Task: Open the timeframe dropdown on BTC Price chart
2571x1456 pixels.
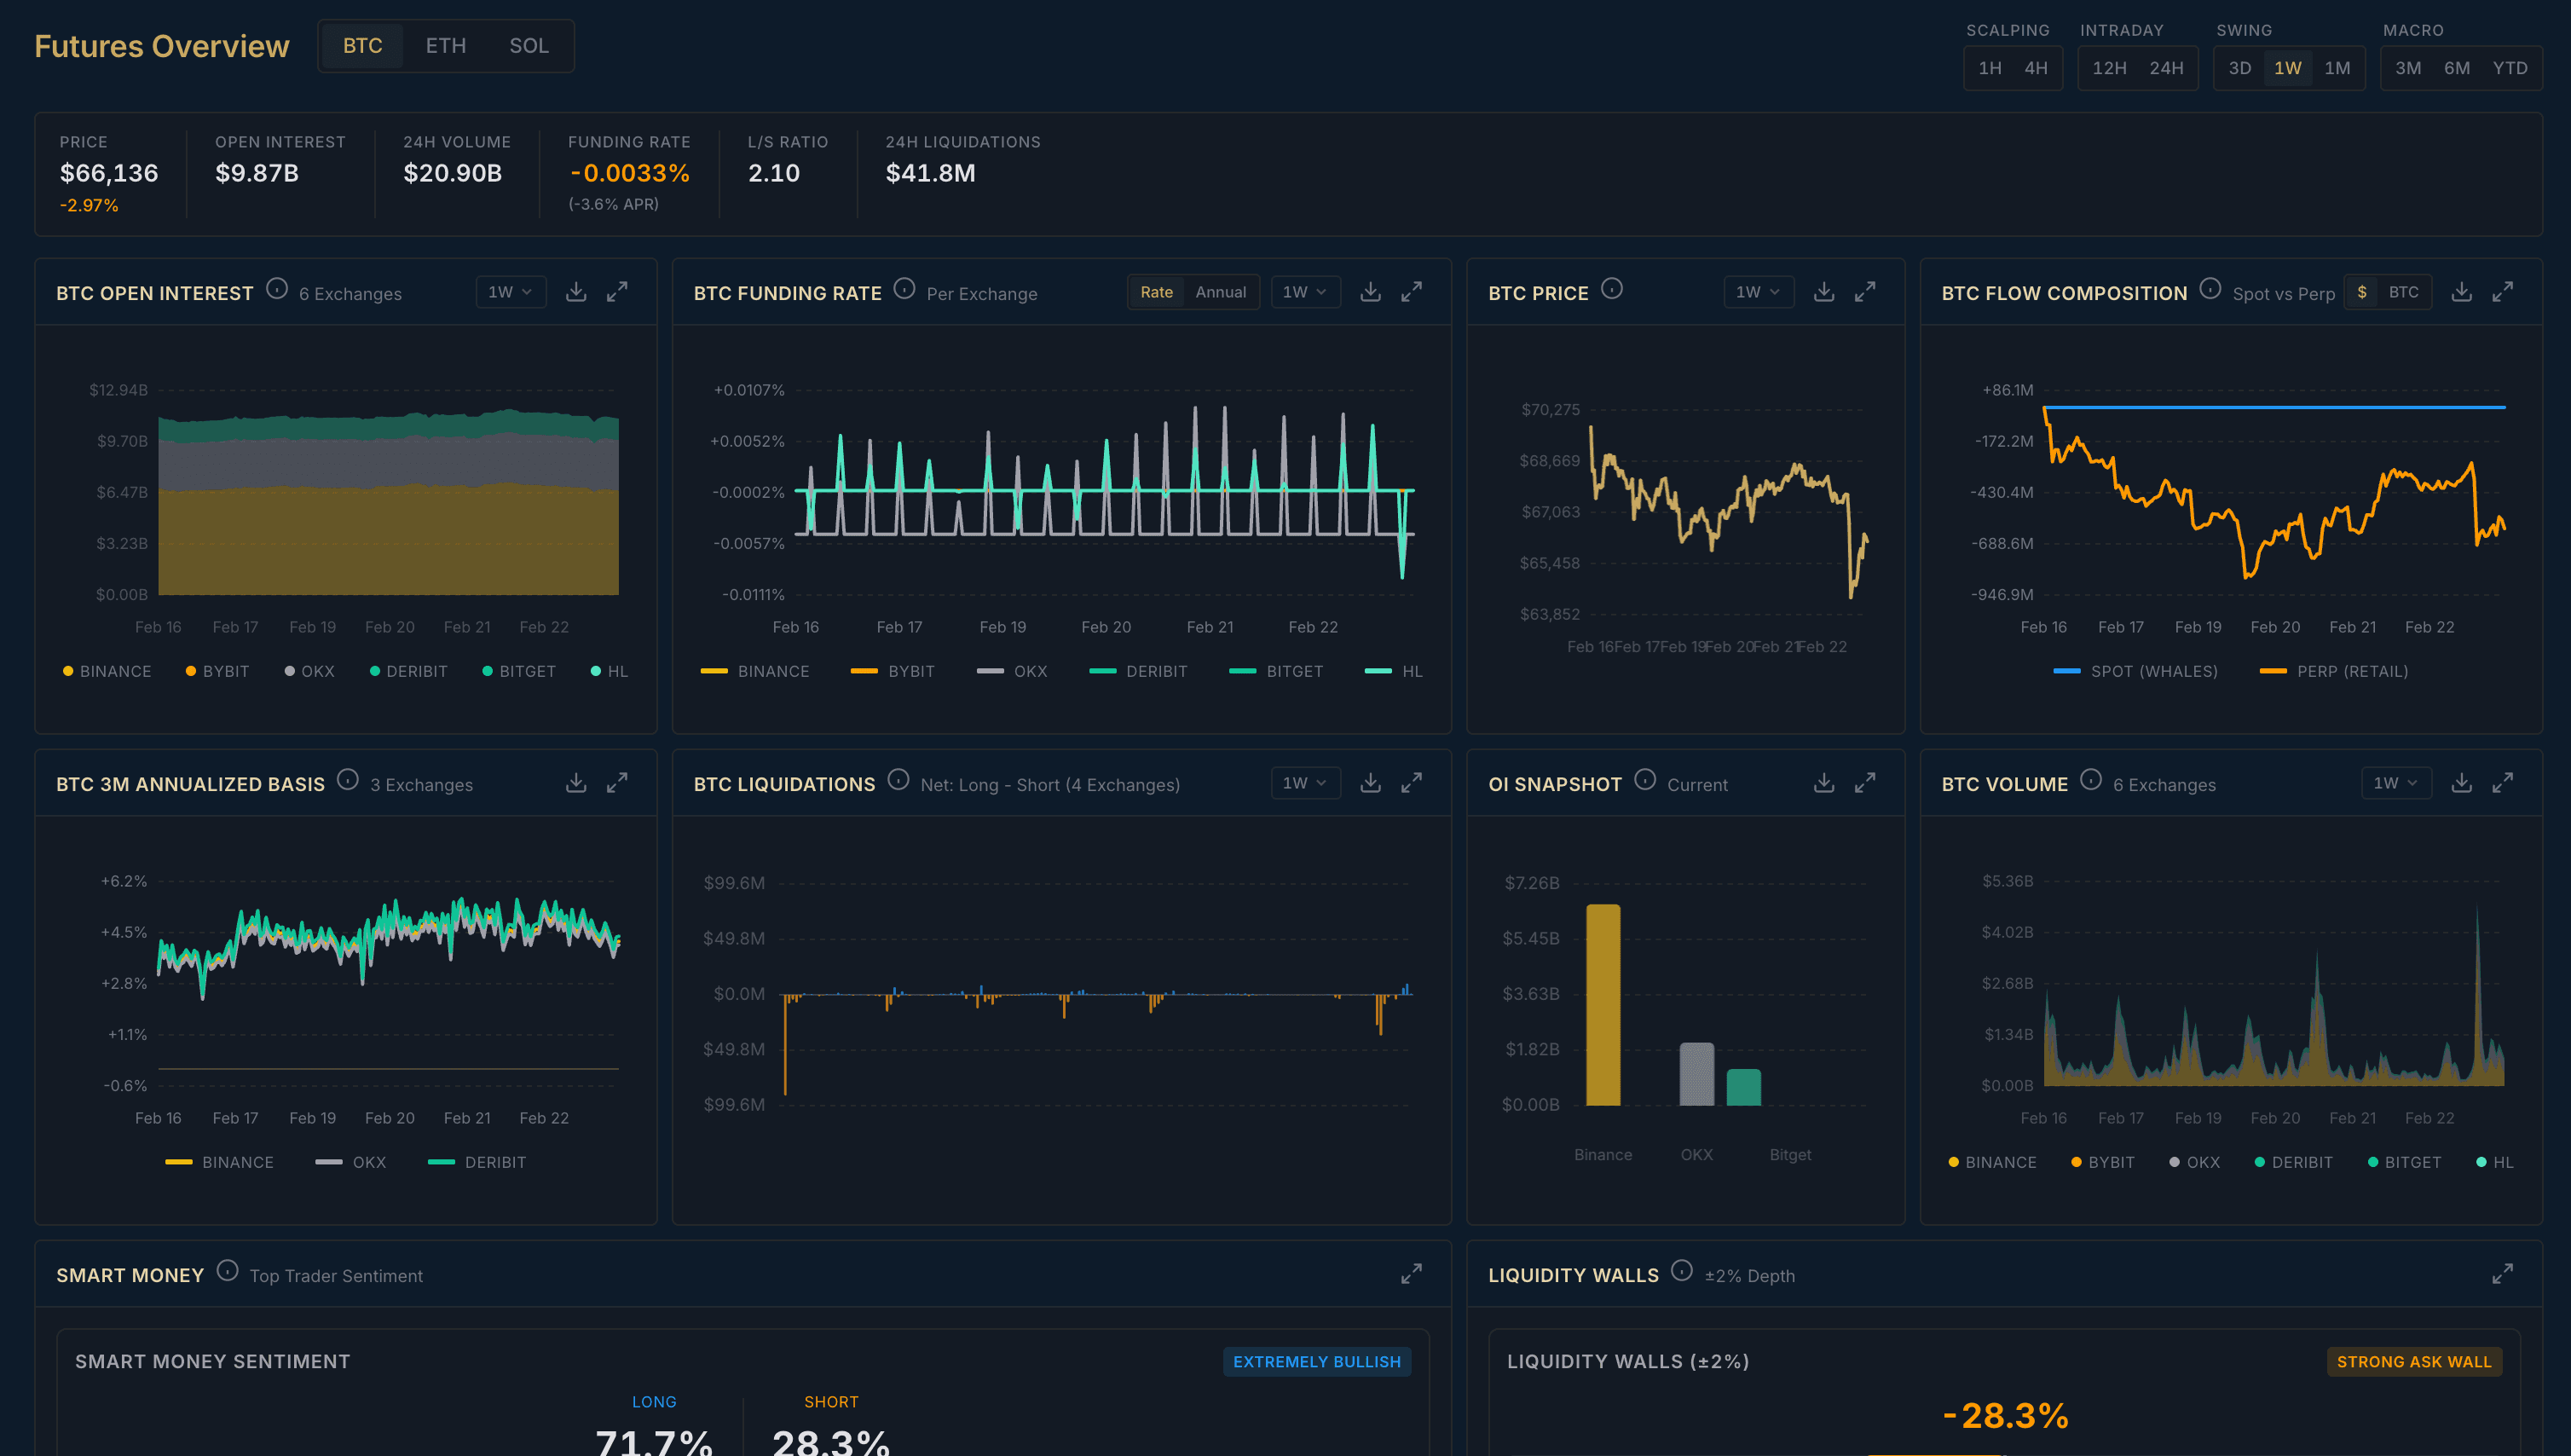Action: pos(1758,291)
